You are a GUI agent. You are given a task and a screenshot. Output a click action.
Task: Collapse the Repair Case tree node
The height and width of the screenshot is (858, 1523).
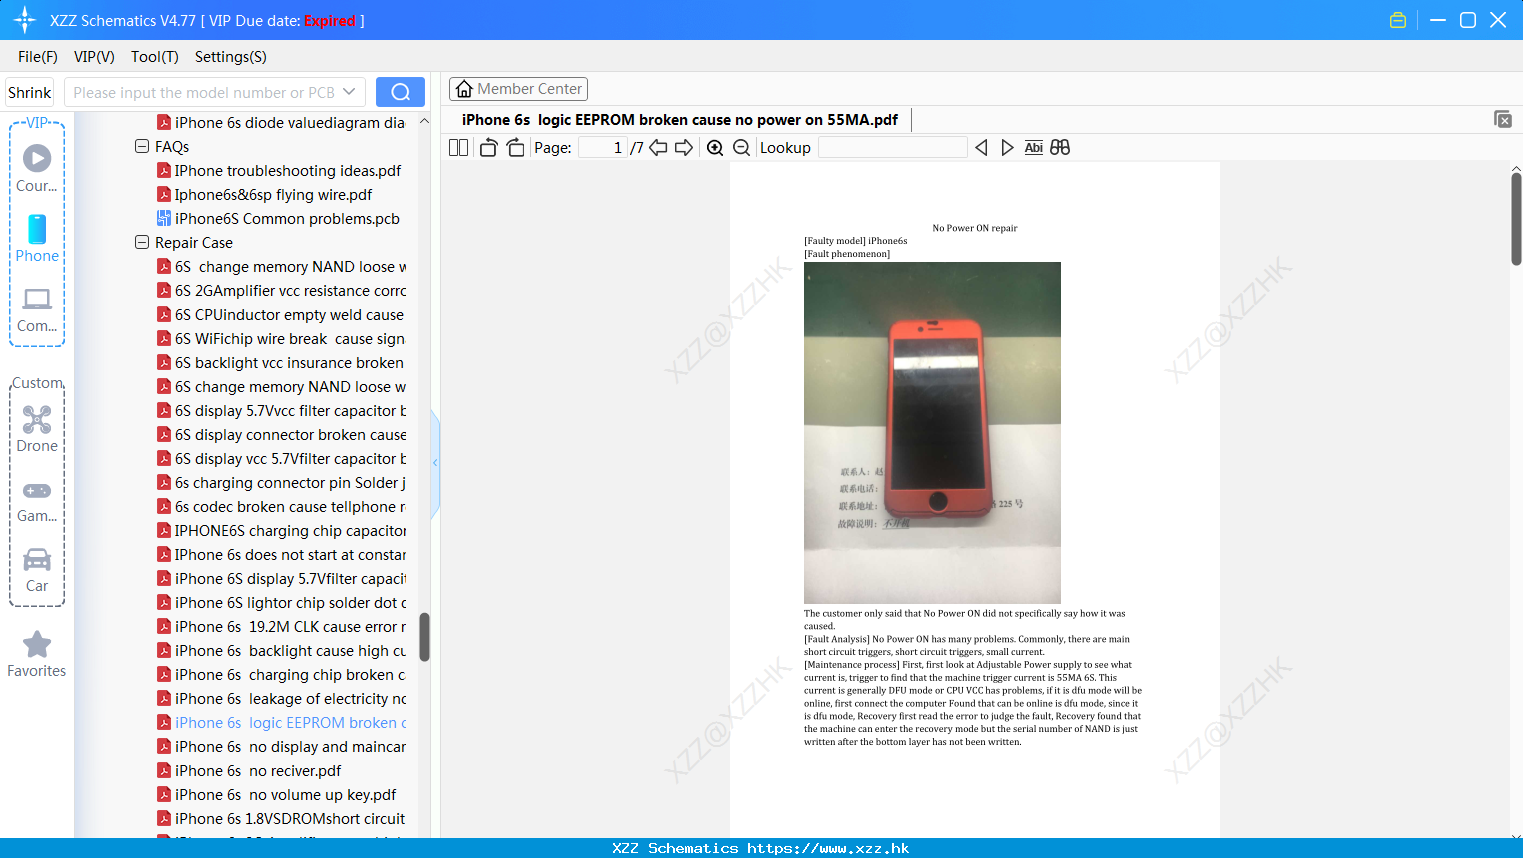click(141, 242)
